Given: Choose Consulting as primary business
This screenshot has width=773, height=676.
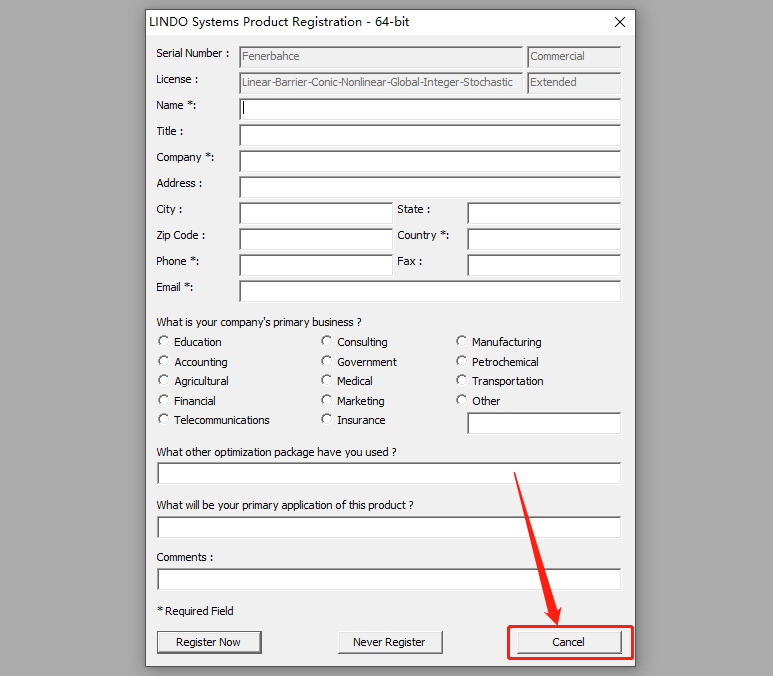Looking at the screenshot, I should [x=327, y=342].
